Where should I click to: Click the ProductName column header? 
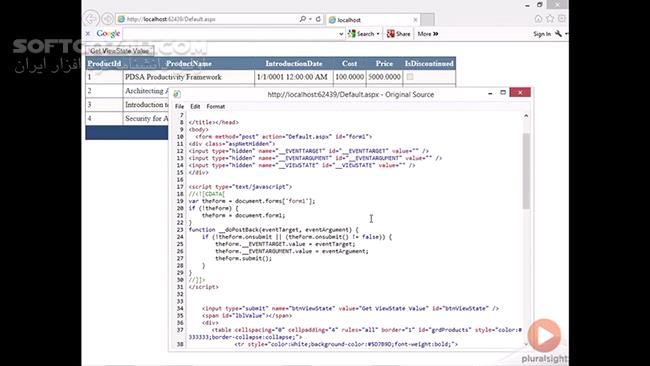tap(189, 63)
